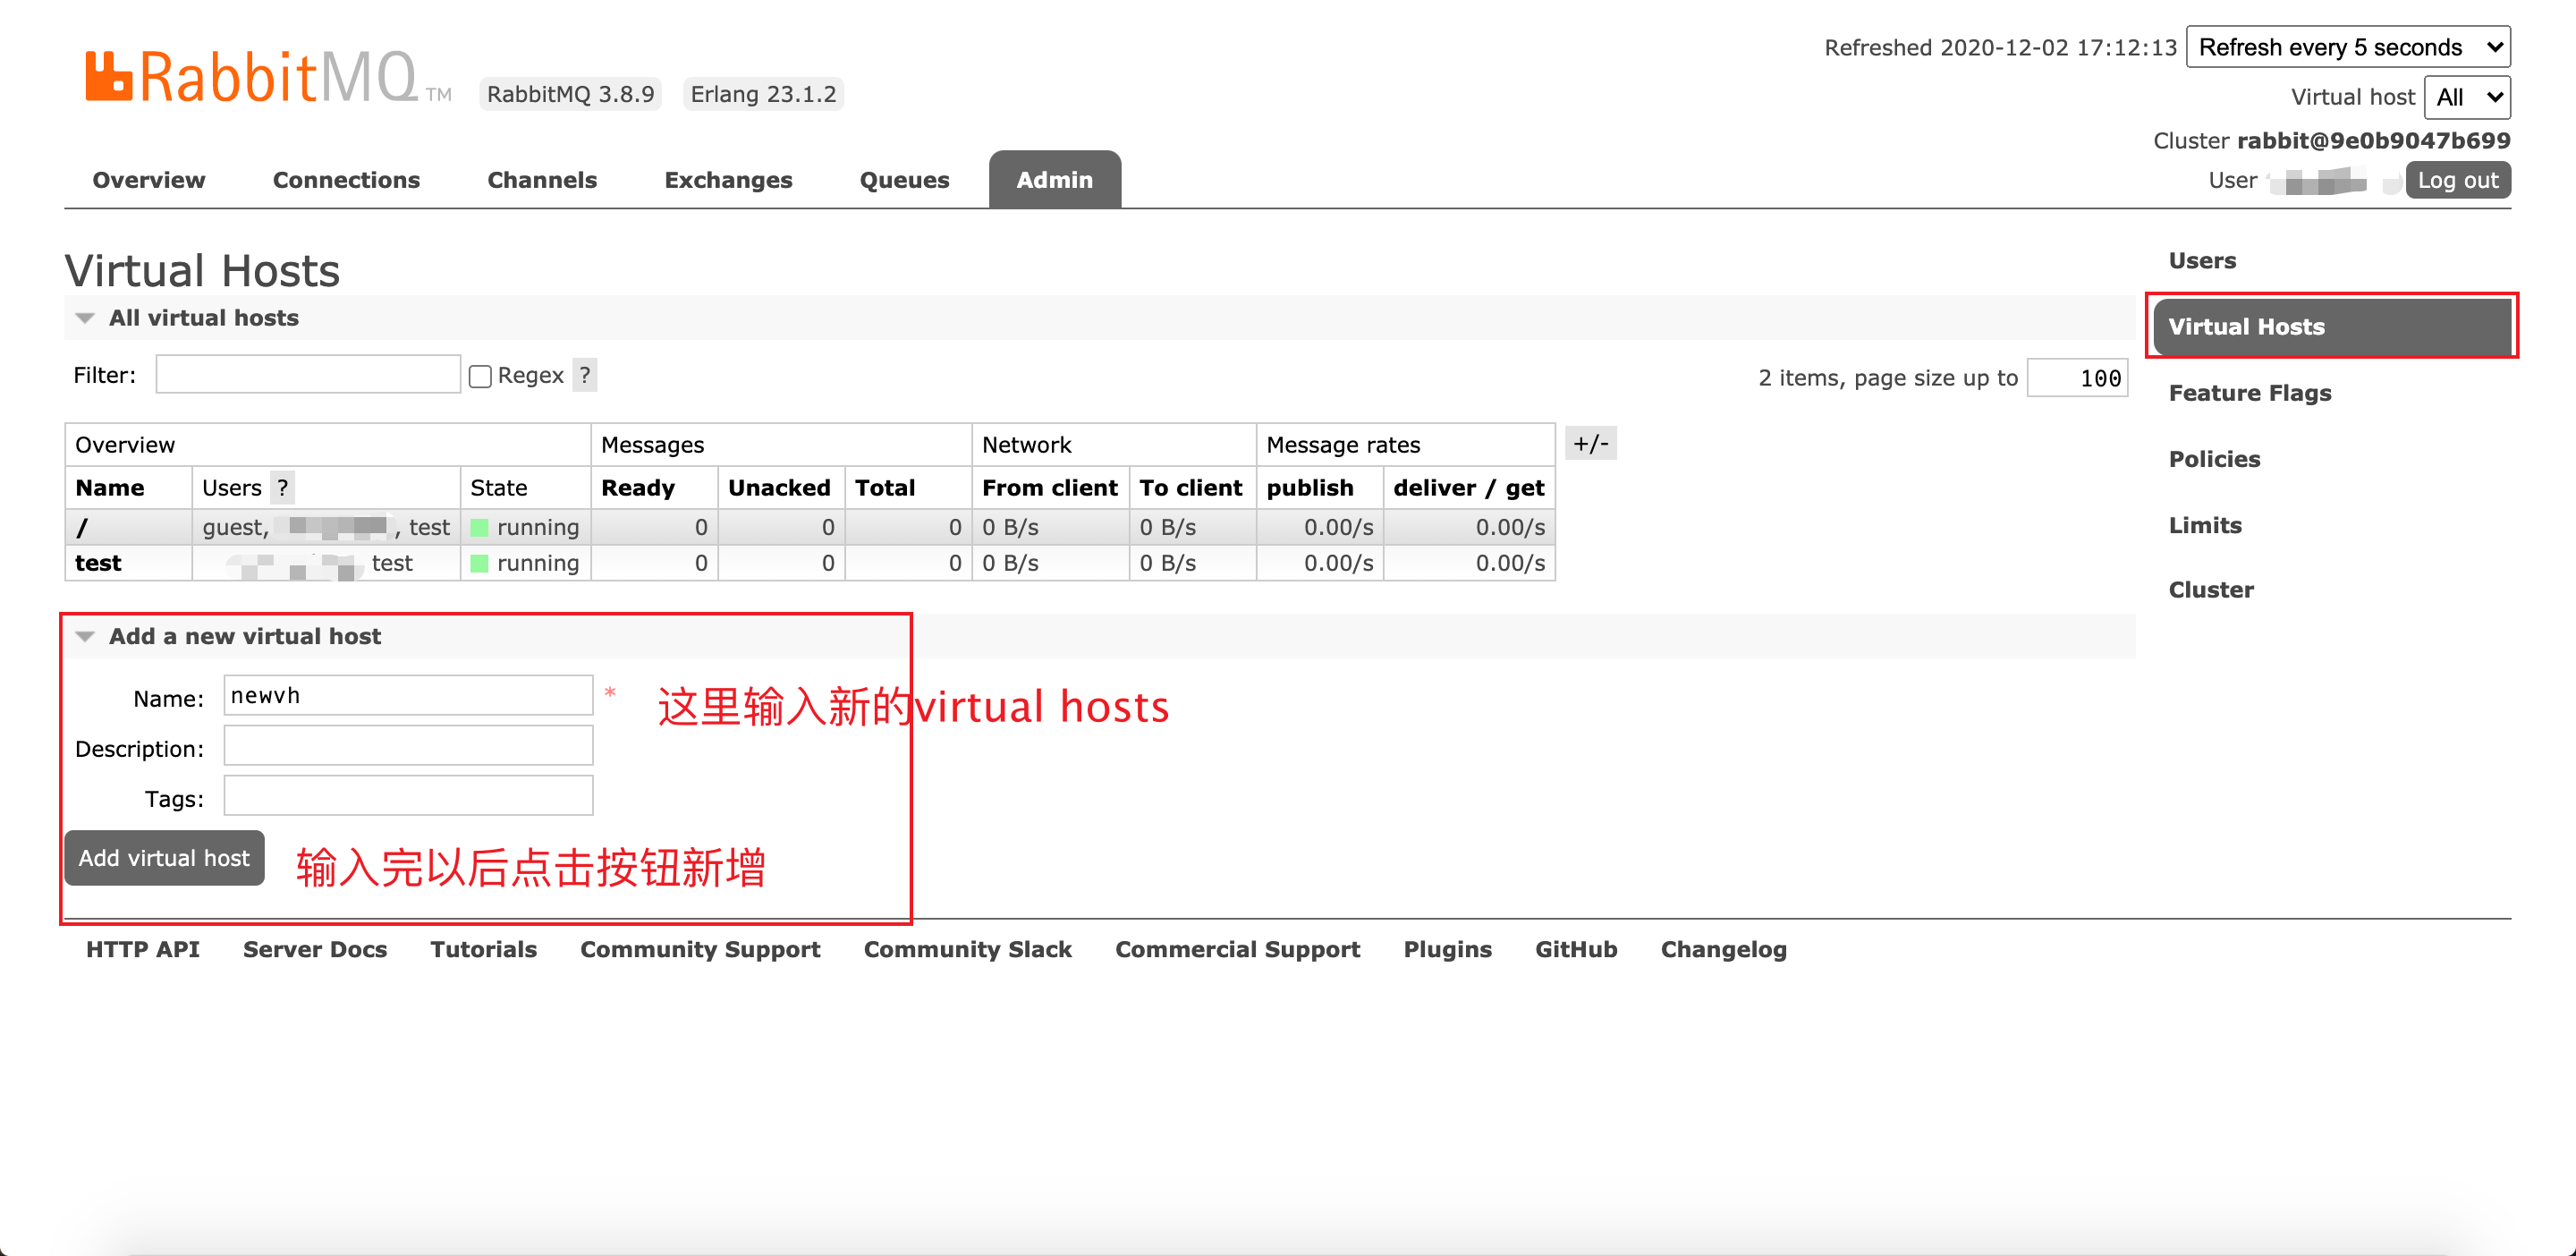2576x1256 pixels.
Task: Open the Virtual host All dropdown
Action: pos(2466,96)
